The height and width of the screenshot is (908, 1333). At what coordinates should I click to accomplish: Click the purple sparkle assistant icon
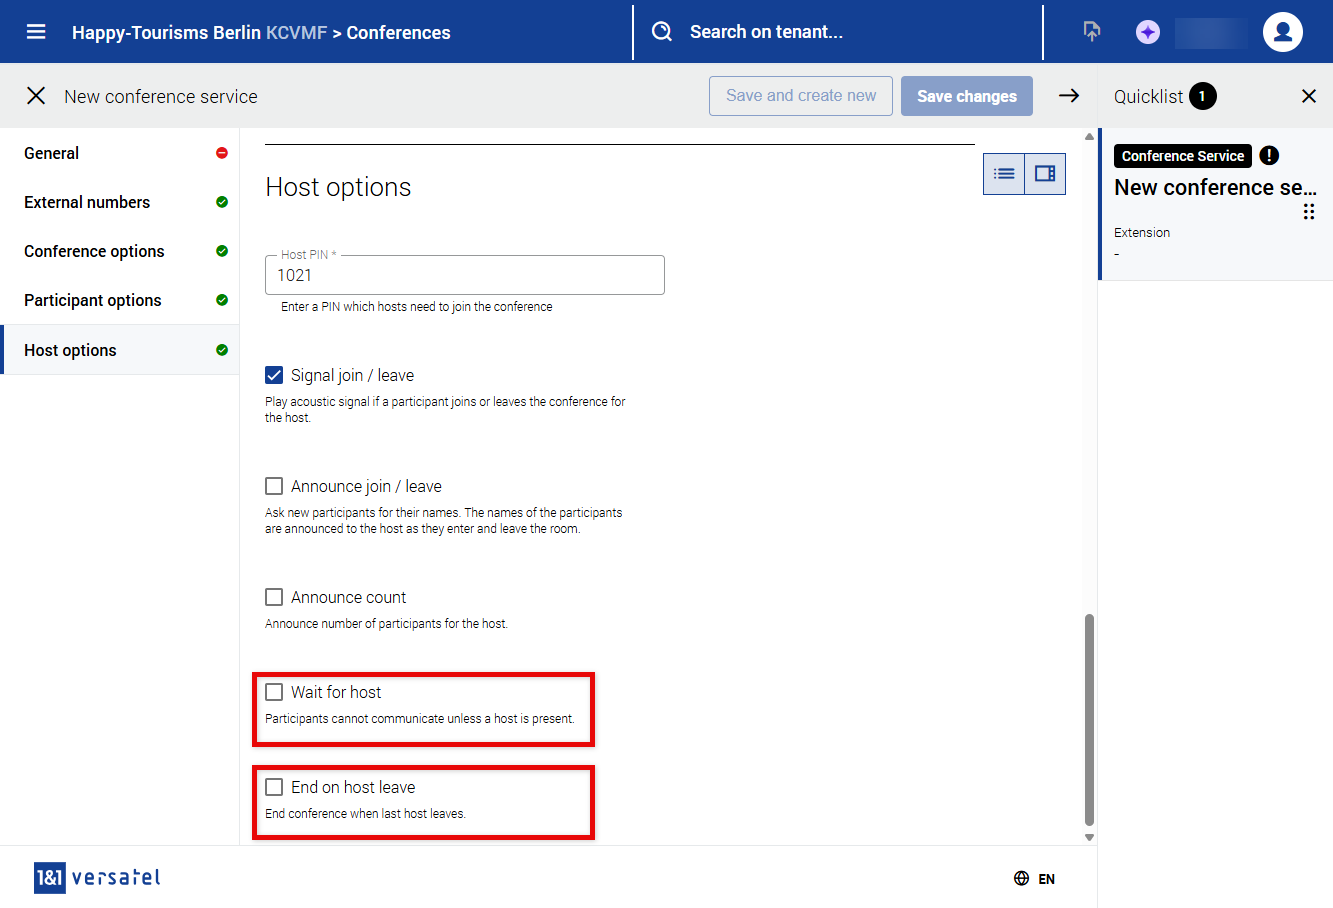tap(1147, 32)
